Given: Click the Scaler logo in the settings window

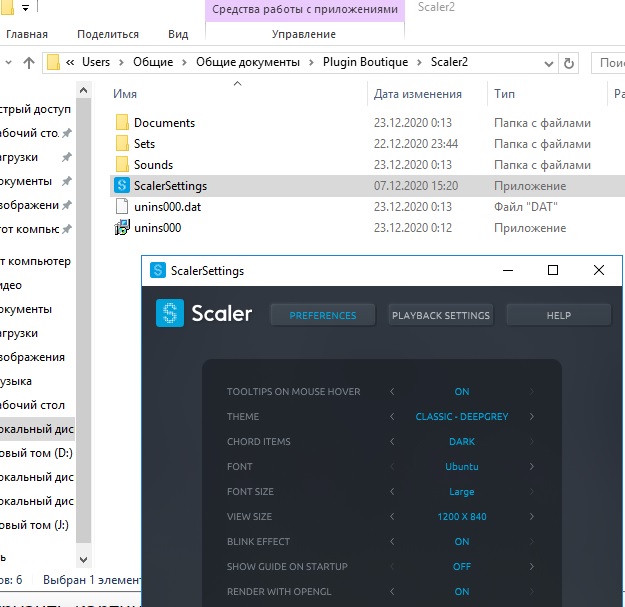Looking at the screenshot, I should 170,313.
